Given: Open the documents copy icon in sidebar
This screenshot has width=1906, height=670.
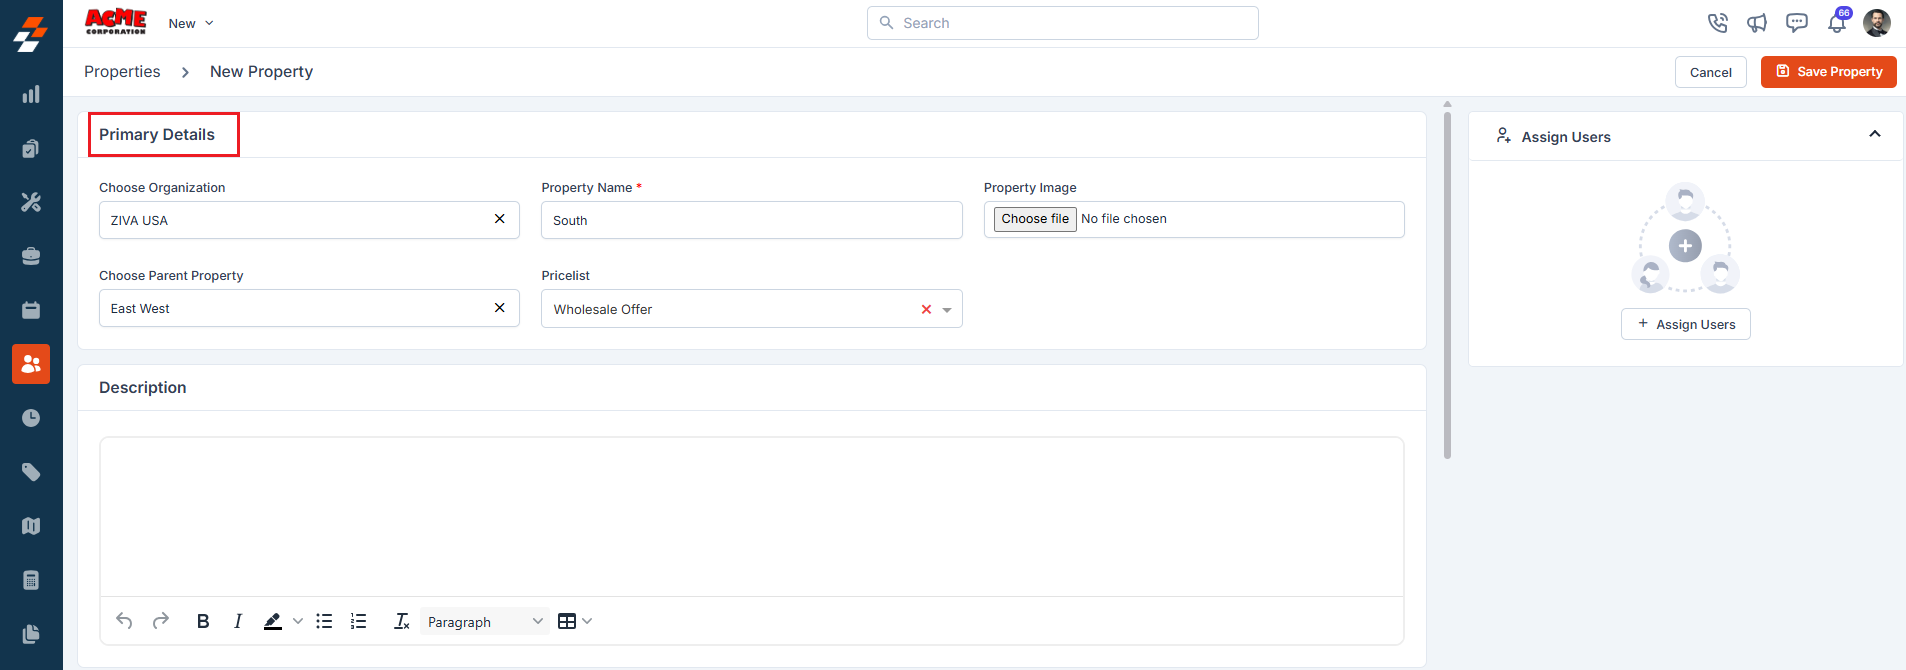Looking at the screenshot, I should (31, 634).
